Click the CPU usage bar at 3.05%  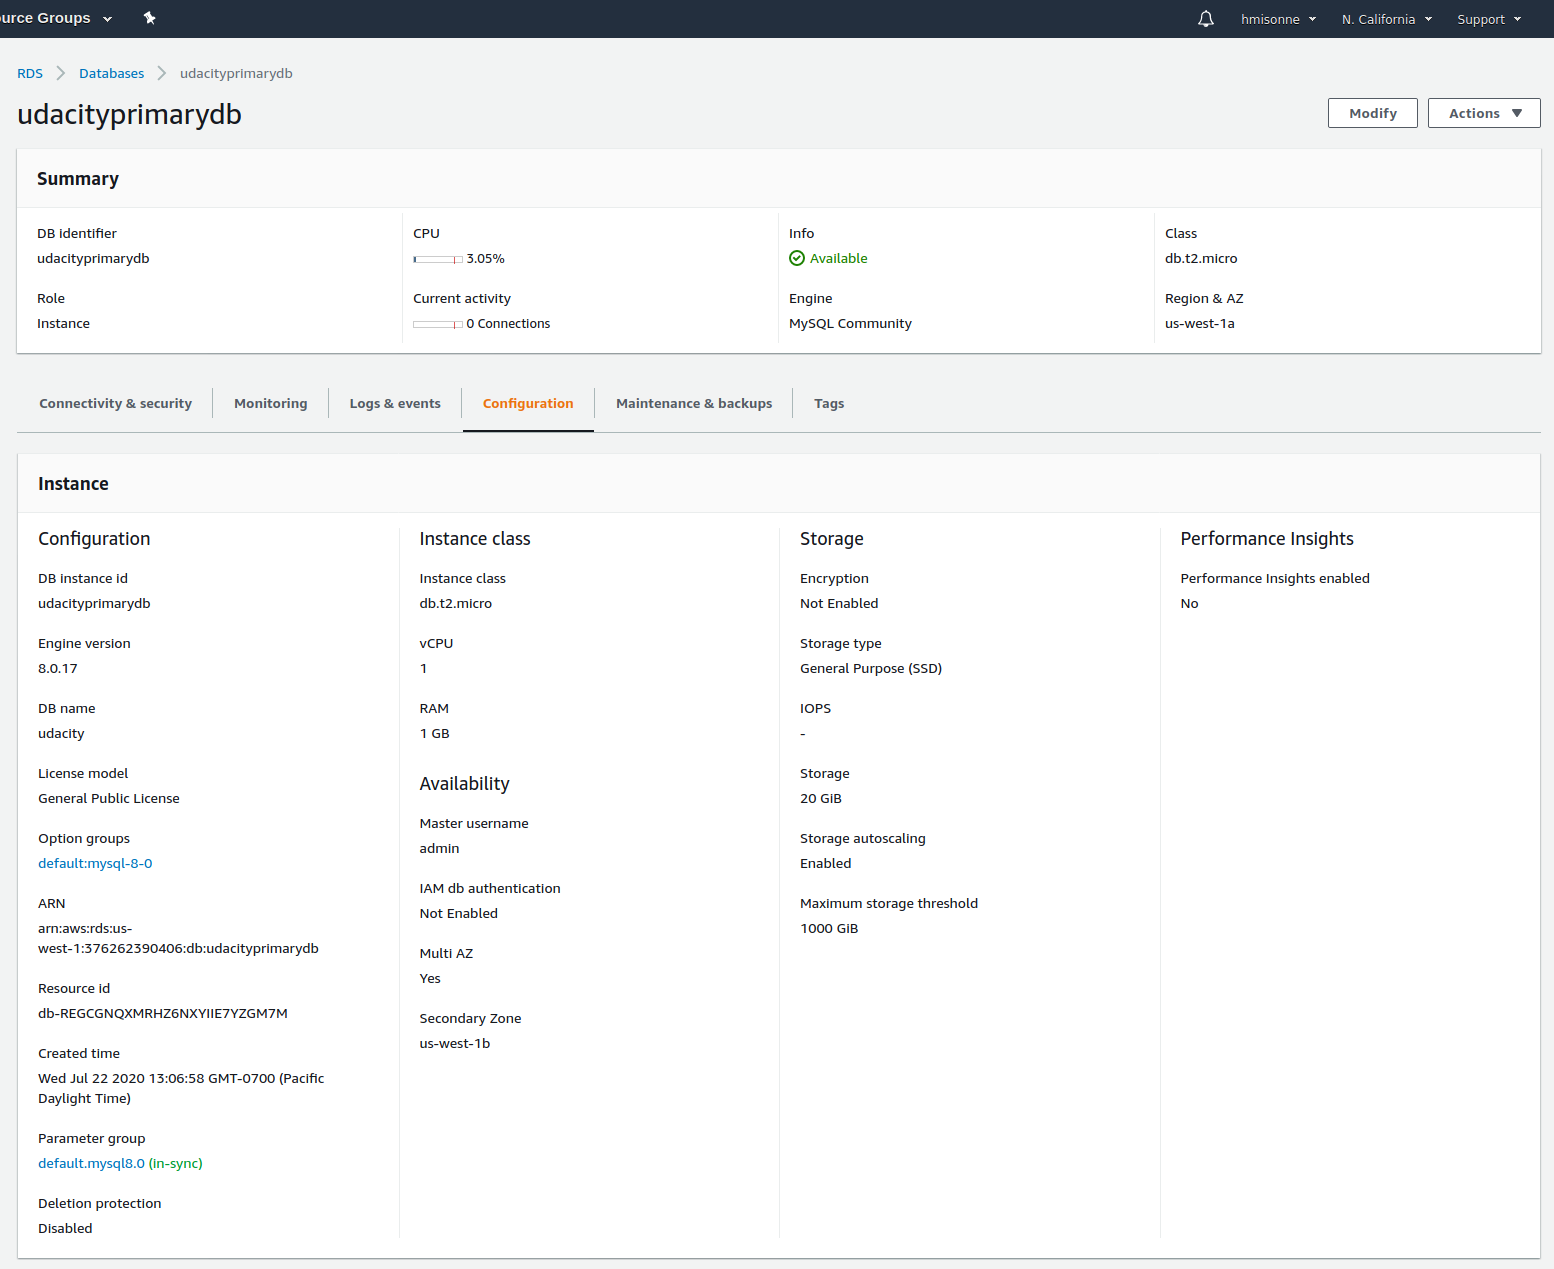click(438, 259)
